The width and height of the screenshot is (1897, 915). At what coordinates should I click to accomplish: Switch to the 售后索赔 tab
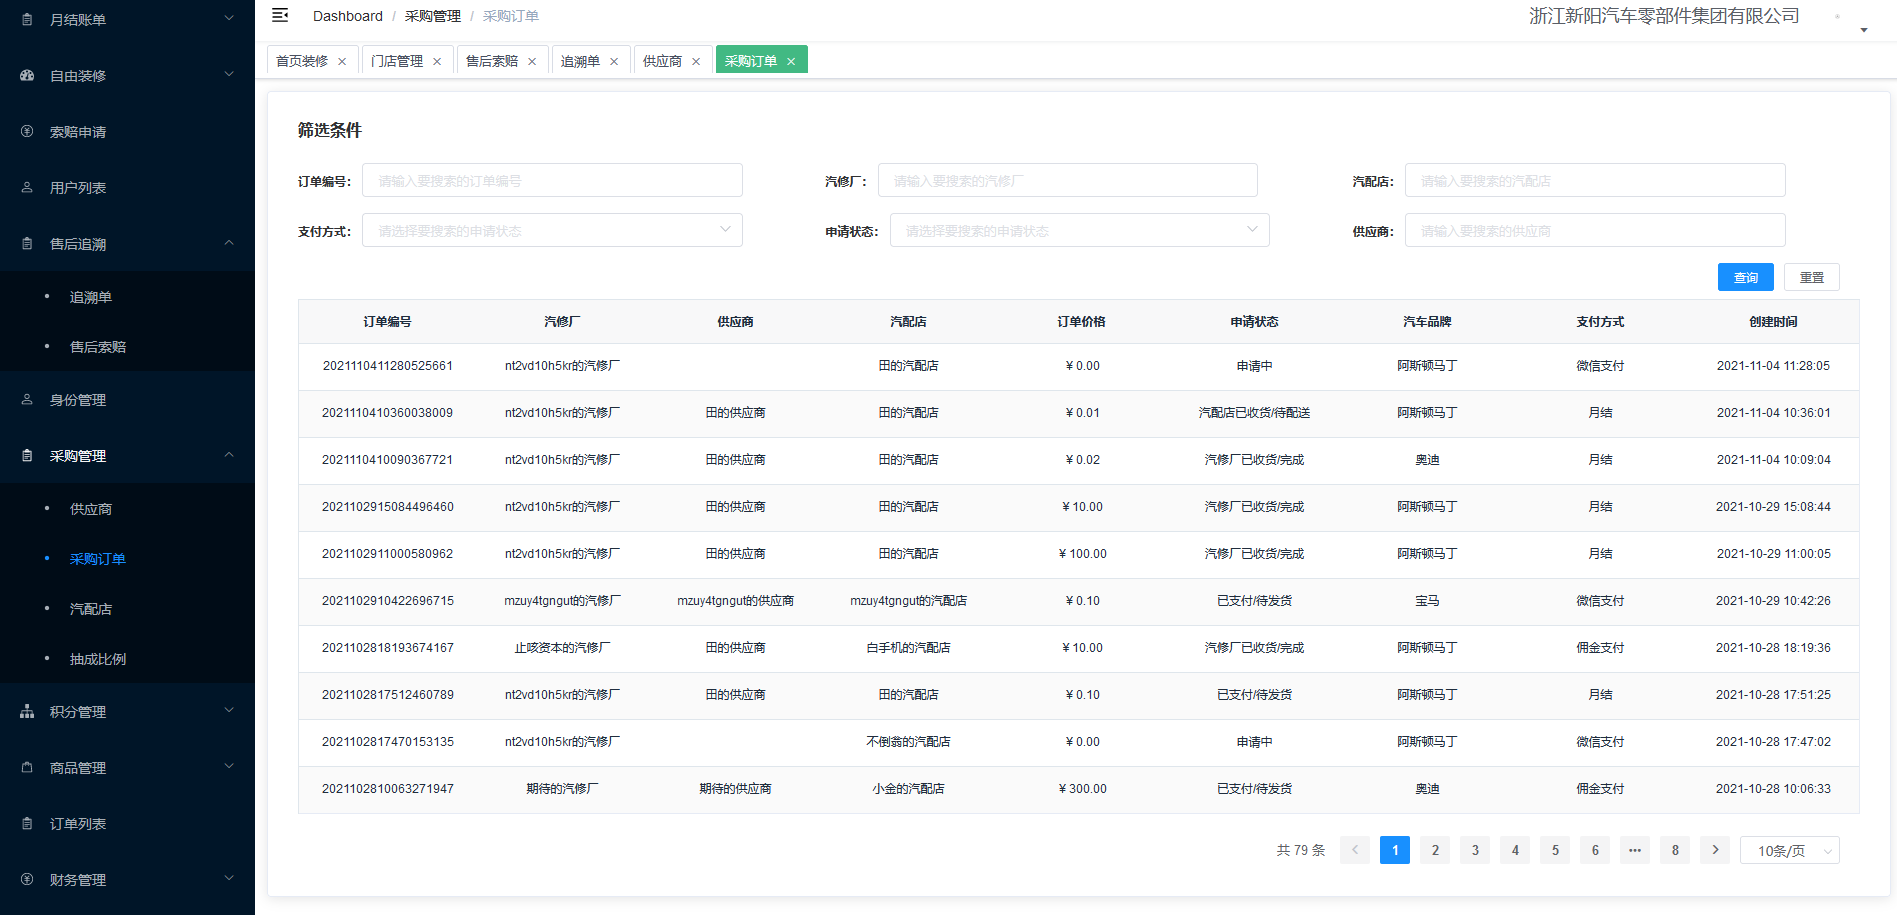[492, 61]
